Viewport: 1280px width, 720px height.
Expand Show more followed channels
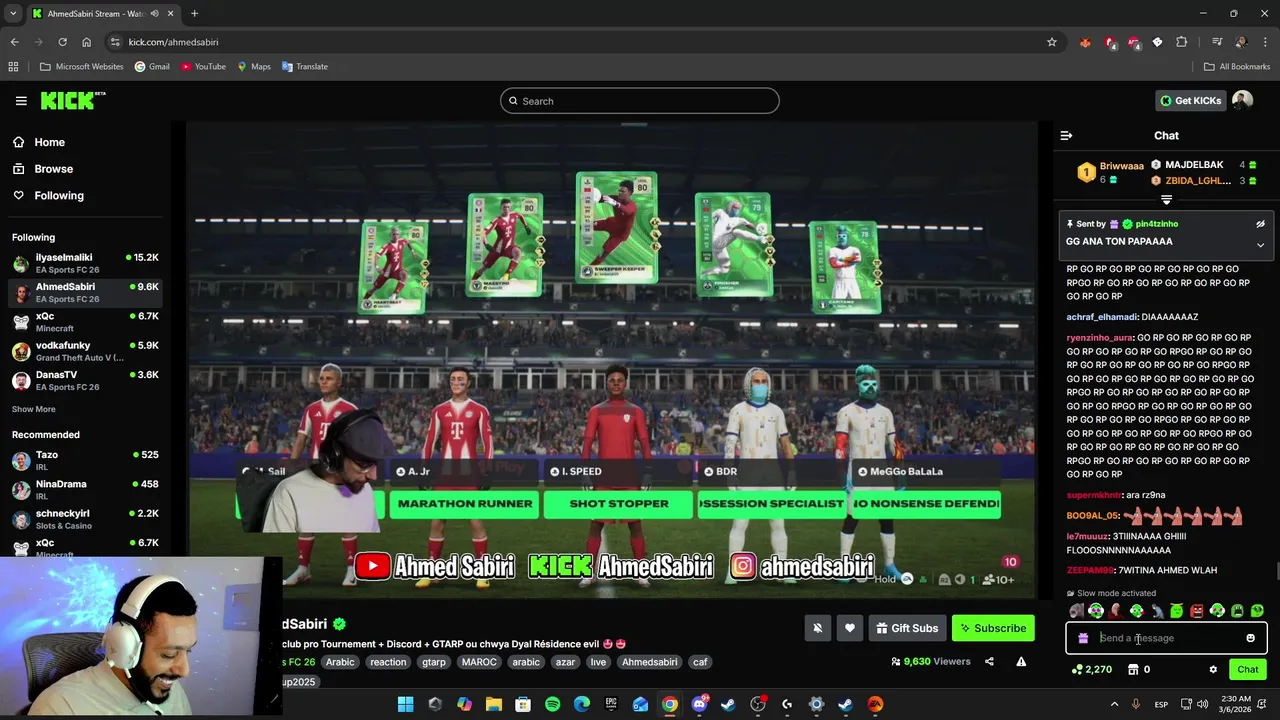point(34,409)
